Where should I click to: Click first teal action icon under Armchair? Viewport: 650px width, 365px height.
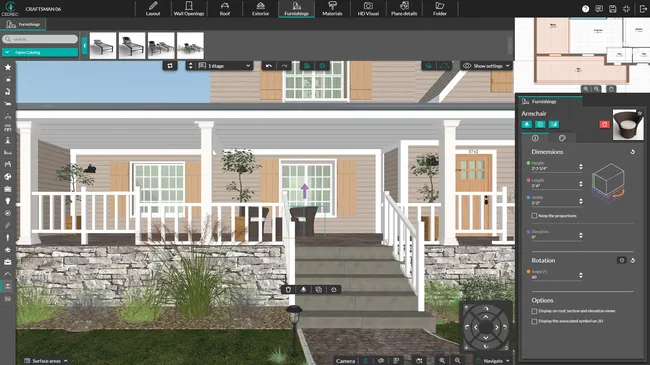pyautogui.click(x=526, y=124)
